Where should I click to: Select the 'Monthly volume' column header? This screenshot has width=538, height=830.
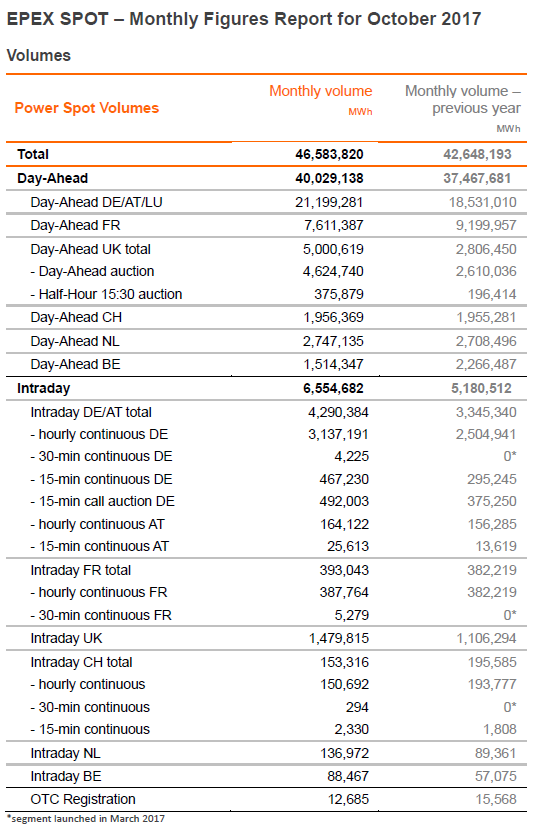[x=321, y=91]
